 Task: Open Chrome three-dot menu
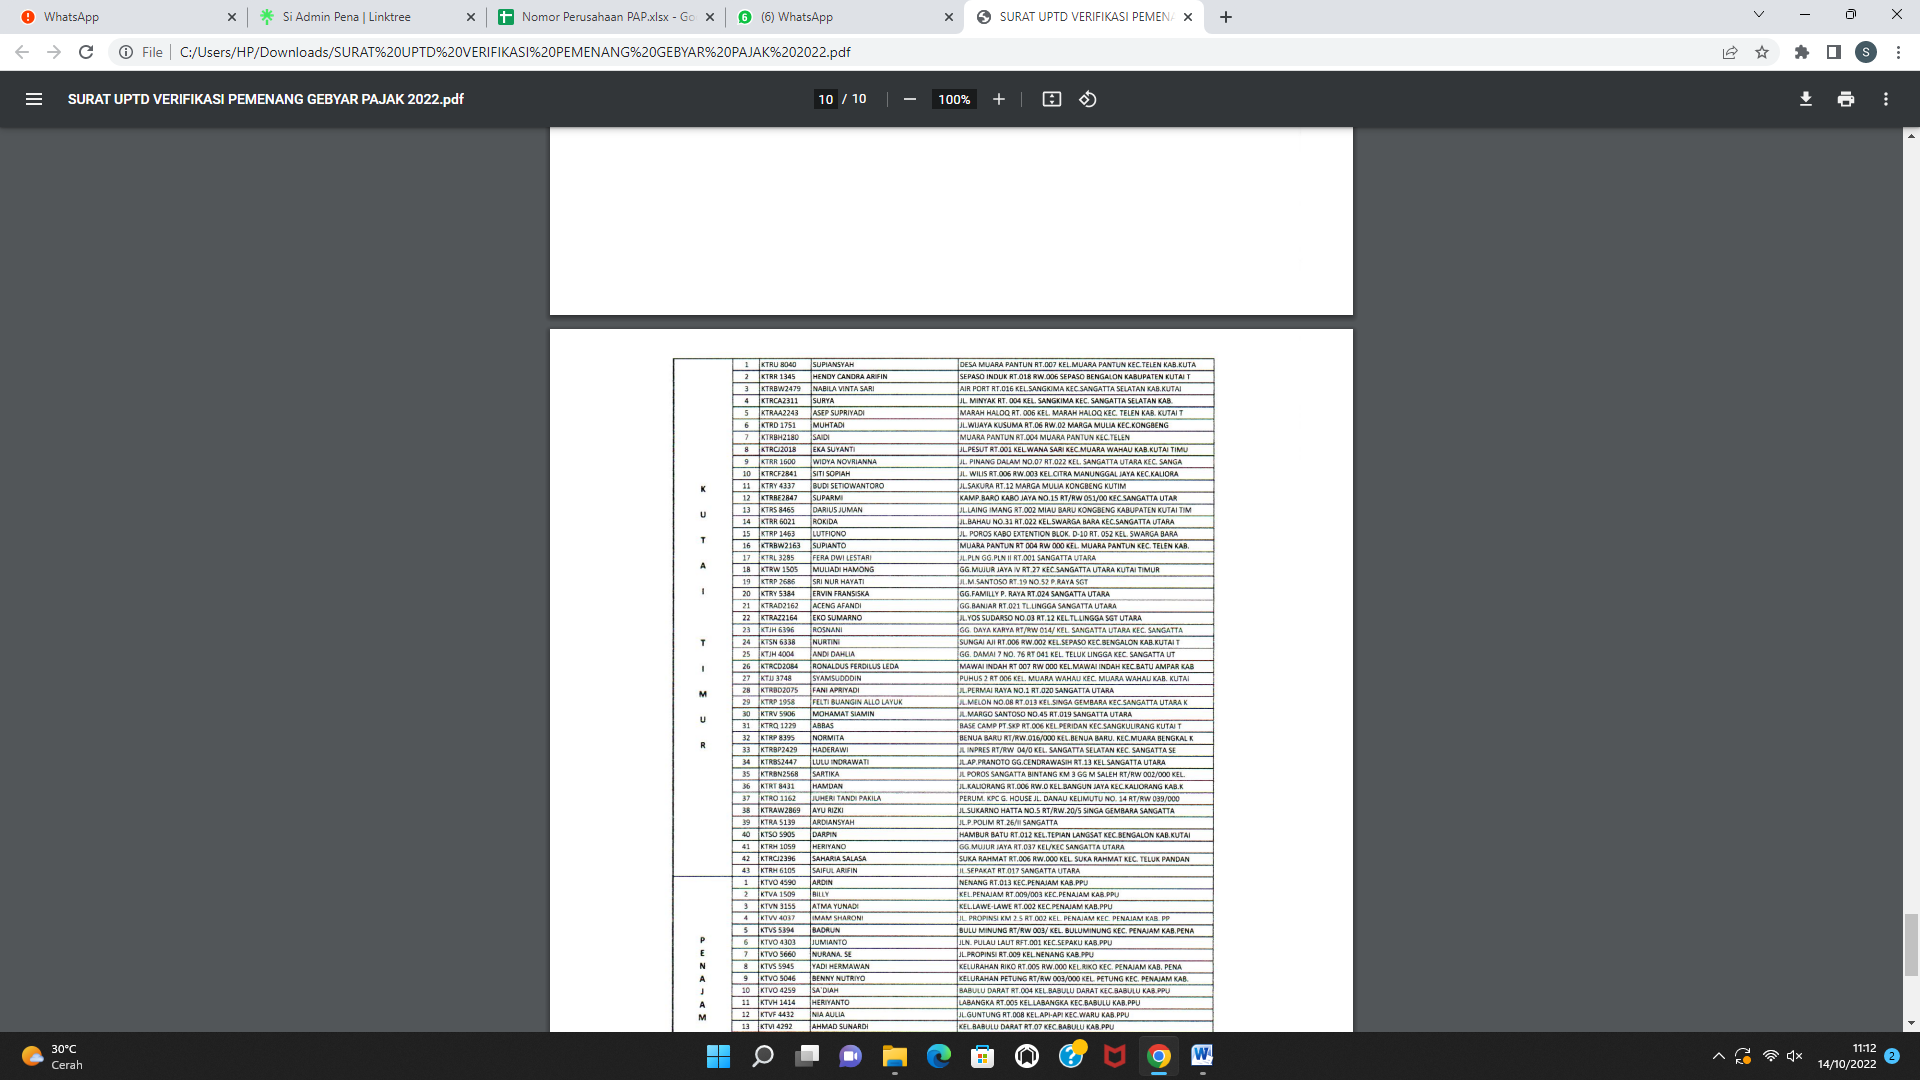(1898, 52)
